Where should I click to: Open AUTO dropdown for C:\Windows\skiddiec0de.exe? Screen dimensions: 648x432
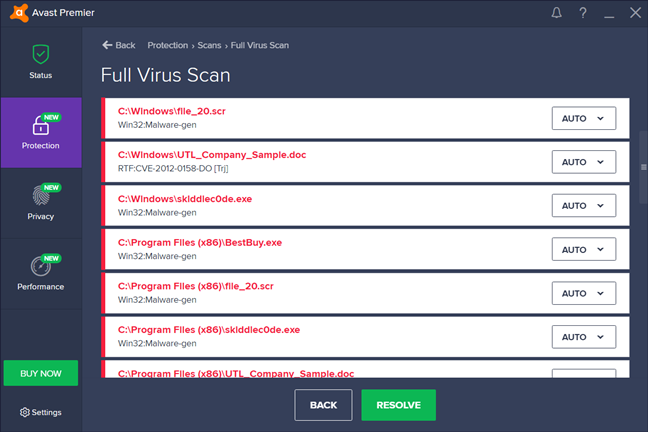(x=584, y=205)
